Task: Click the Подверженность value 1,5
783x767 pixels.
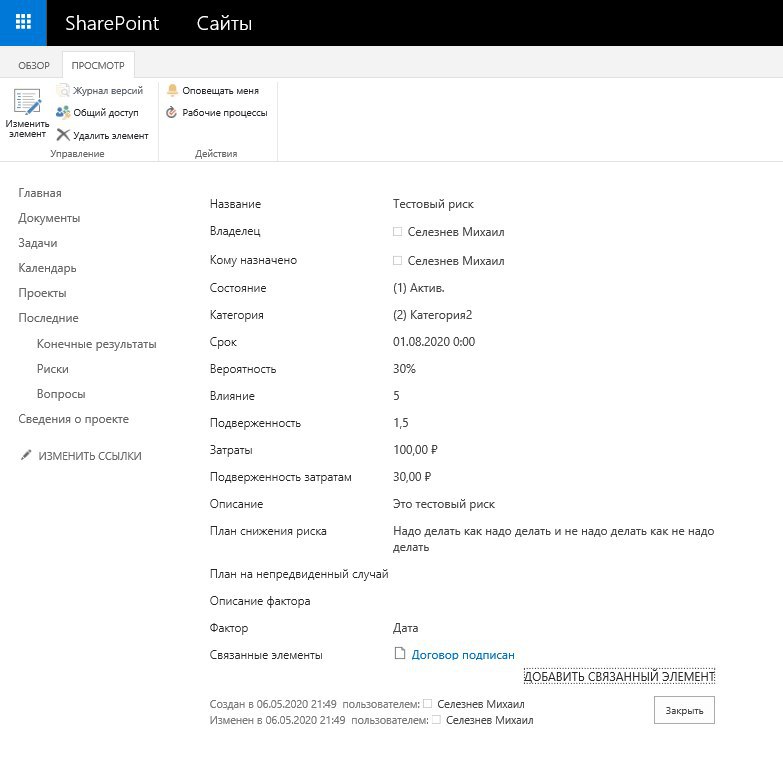Action: coord(400,422)
